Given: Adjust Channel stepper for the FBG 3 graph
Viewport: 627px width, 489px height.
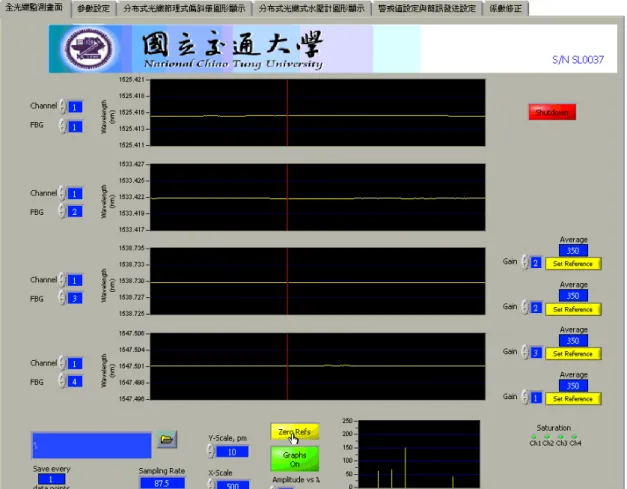Looking at the screenshot, I should [x=62, y=279].
